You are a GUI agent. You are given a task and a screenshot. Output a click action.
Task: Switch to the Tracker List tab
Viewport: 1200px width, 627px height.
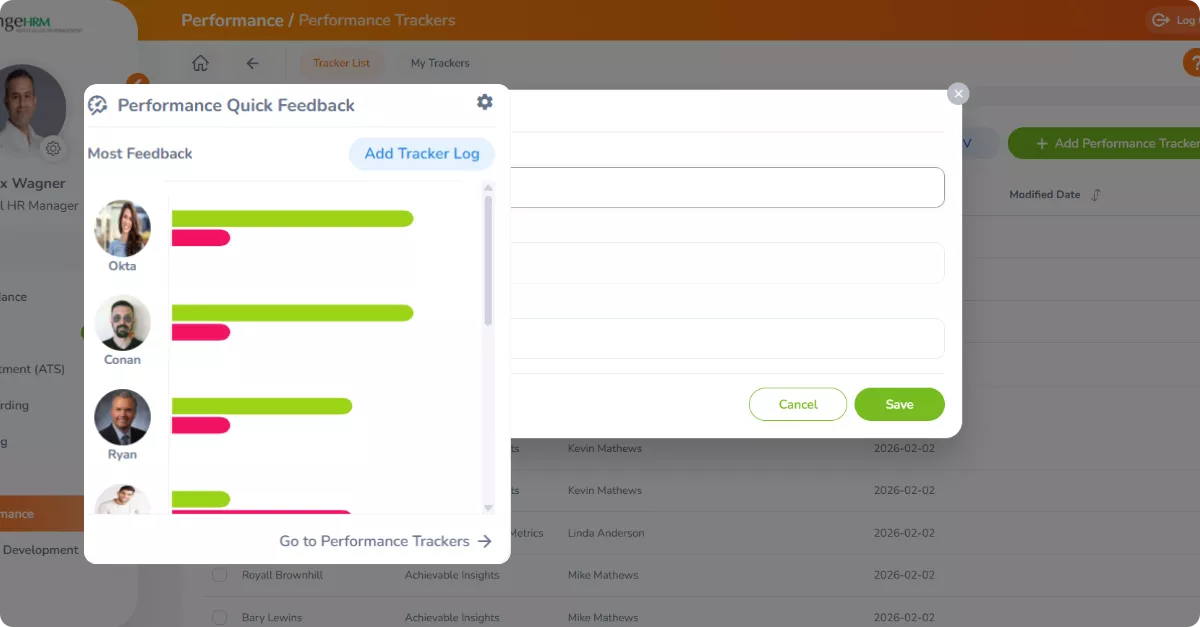click(341, 63)
